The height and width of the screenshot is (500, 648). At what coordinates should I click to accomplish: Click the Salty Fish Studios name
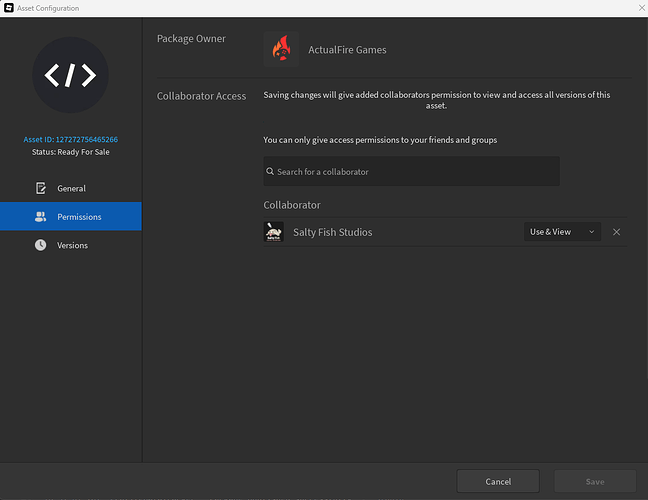tap(332, 232)
